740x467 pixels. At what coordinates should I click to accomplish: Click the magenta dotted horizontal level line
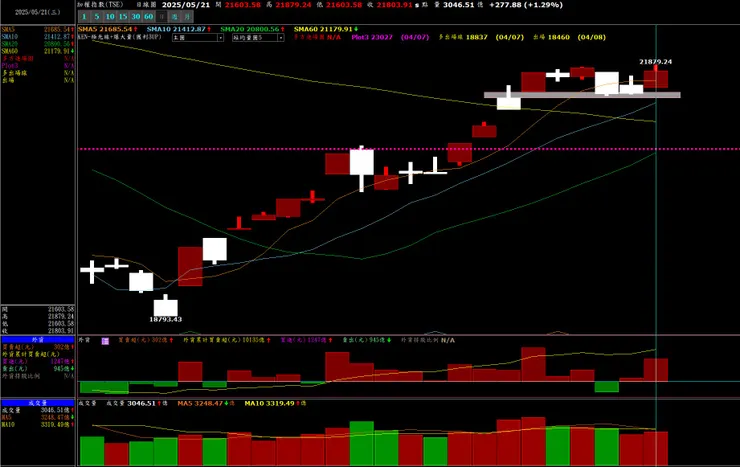409,149
